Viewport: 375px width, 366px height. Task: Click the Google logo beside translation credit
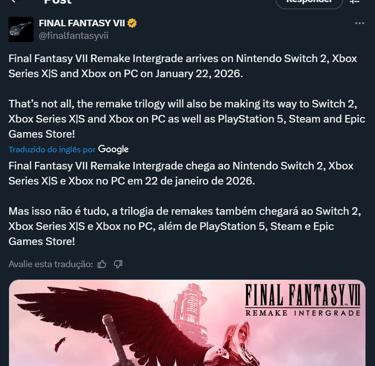click(x=113, y=149)
